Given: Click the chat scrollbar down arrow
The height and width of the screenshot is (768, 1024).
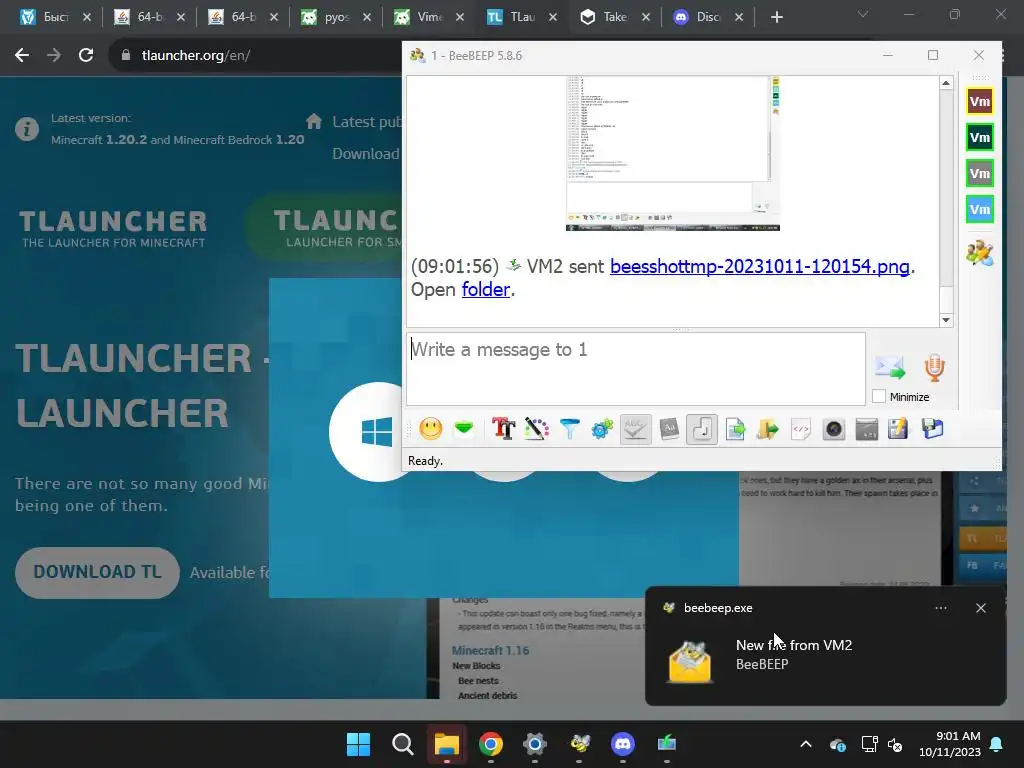Looking at the screenshot, I should (946, 320).
